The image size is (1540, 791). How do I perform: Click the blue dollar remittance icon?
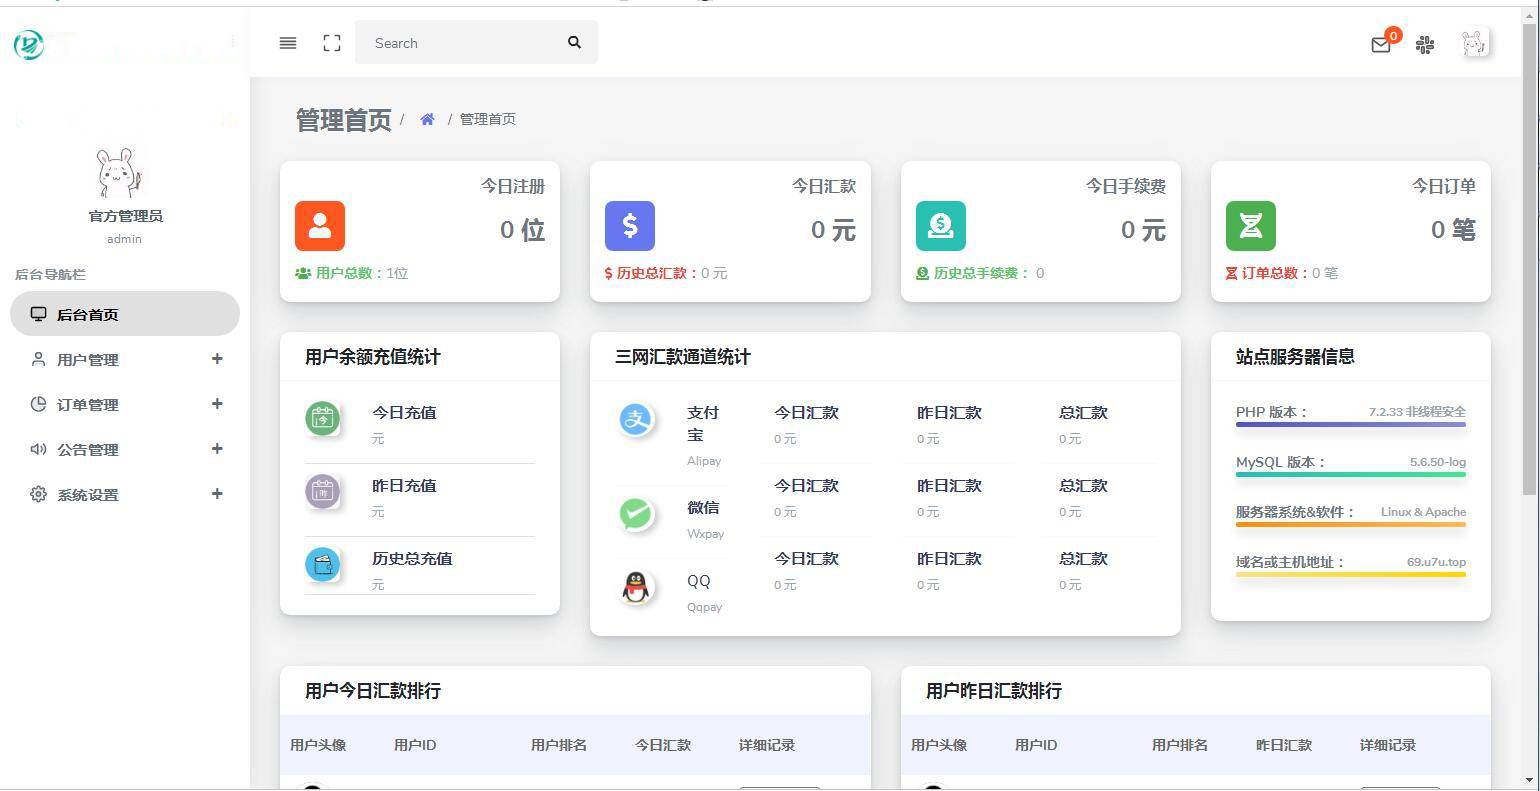630,226
